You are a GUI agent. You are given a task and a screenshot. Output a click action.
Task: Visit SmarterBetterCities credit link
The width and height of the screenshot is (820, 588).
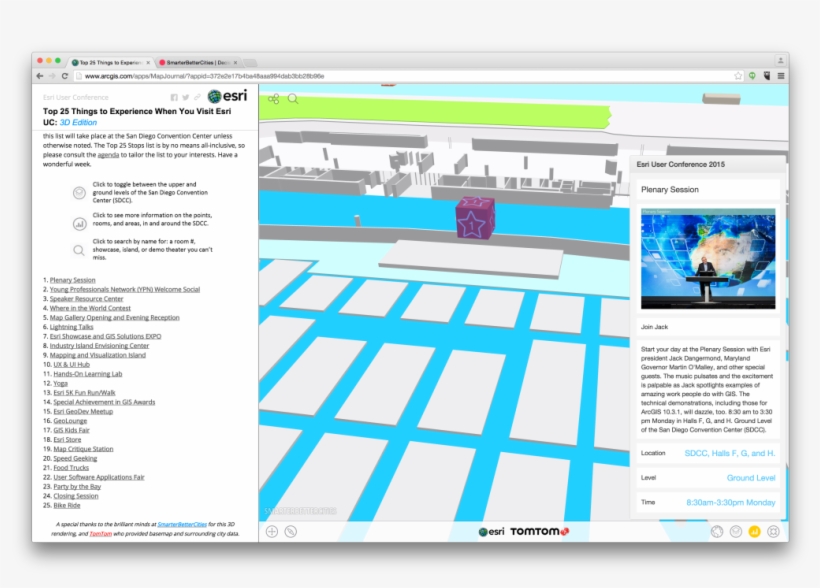[182, 524]
